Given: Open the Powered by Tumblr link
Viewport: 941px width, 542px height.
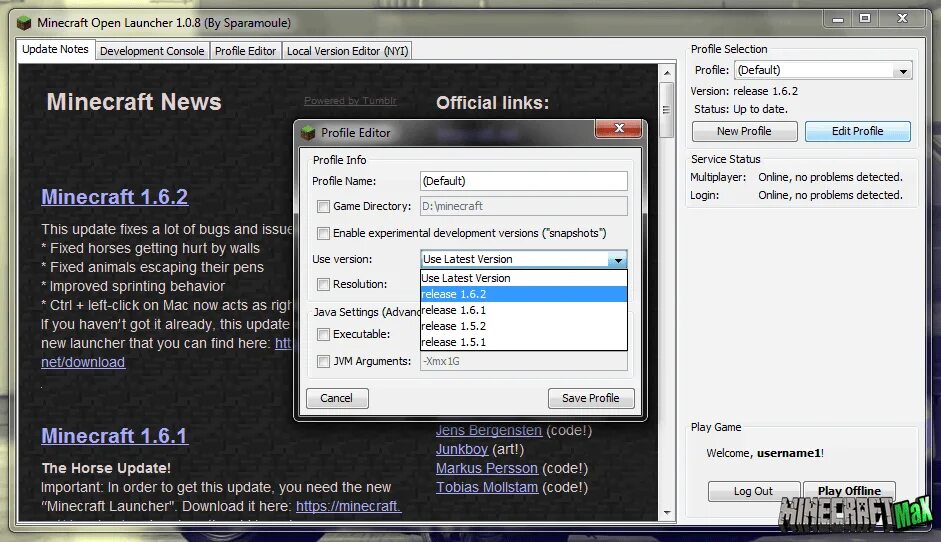Looking at the screenshot, I should point(350,101).
